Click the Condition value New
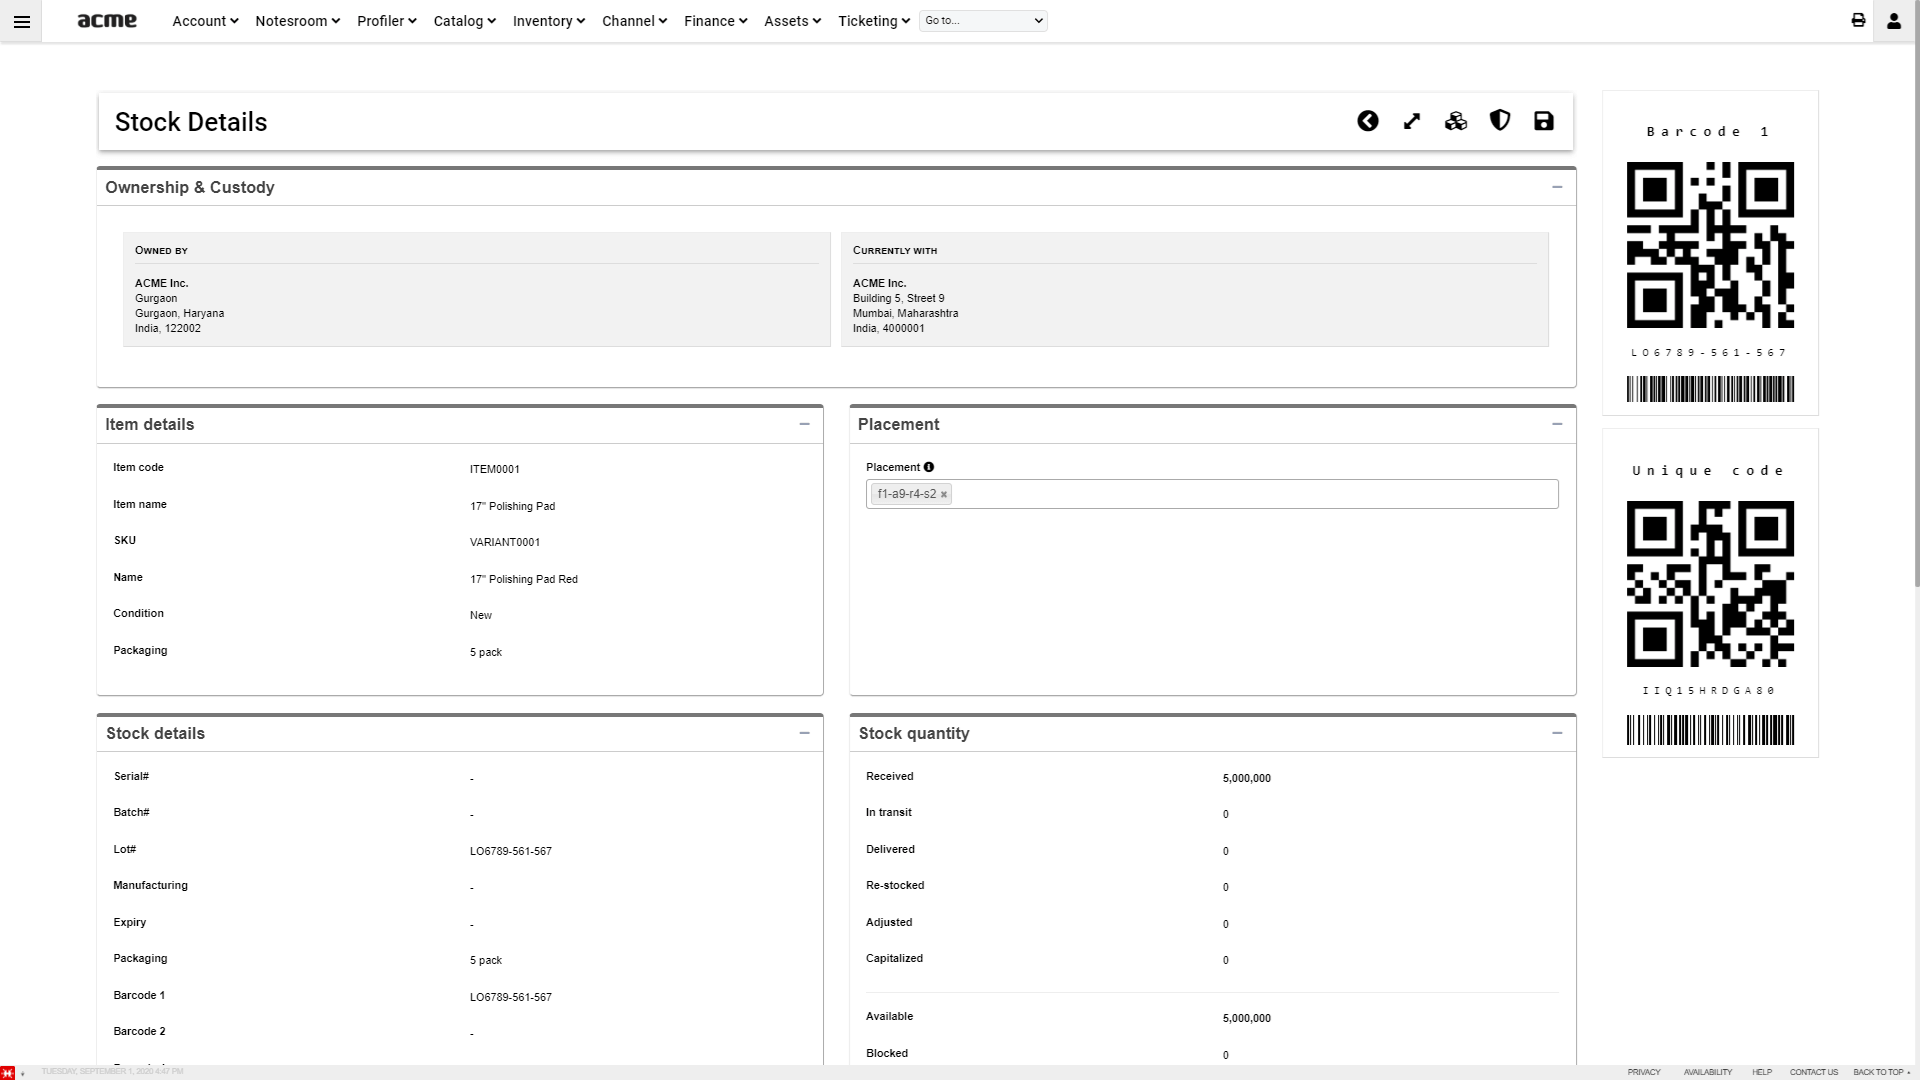Viewport: 1920px width, 1080px height. 481,615
